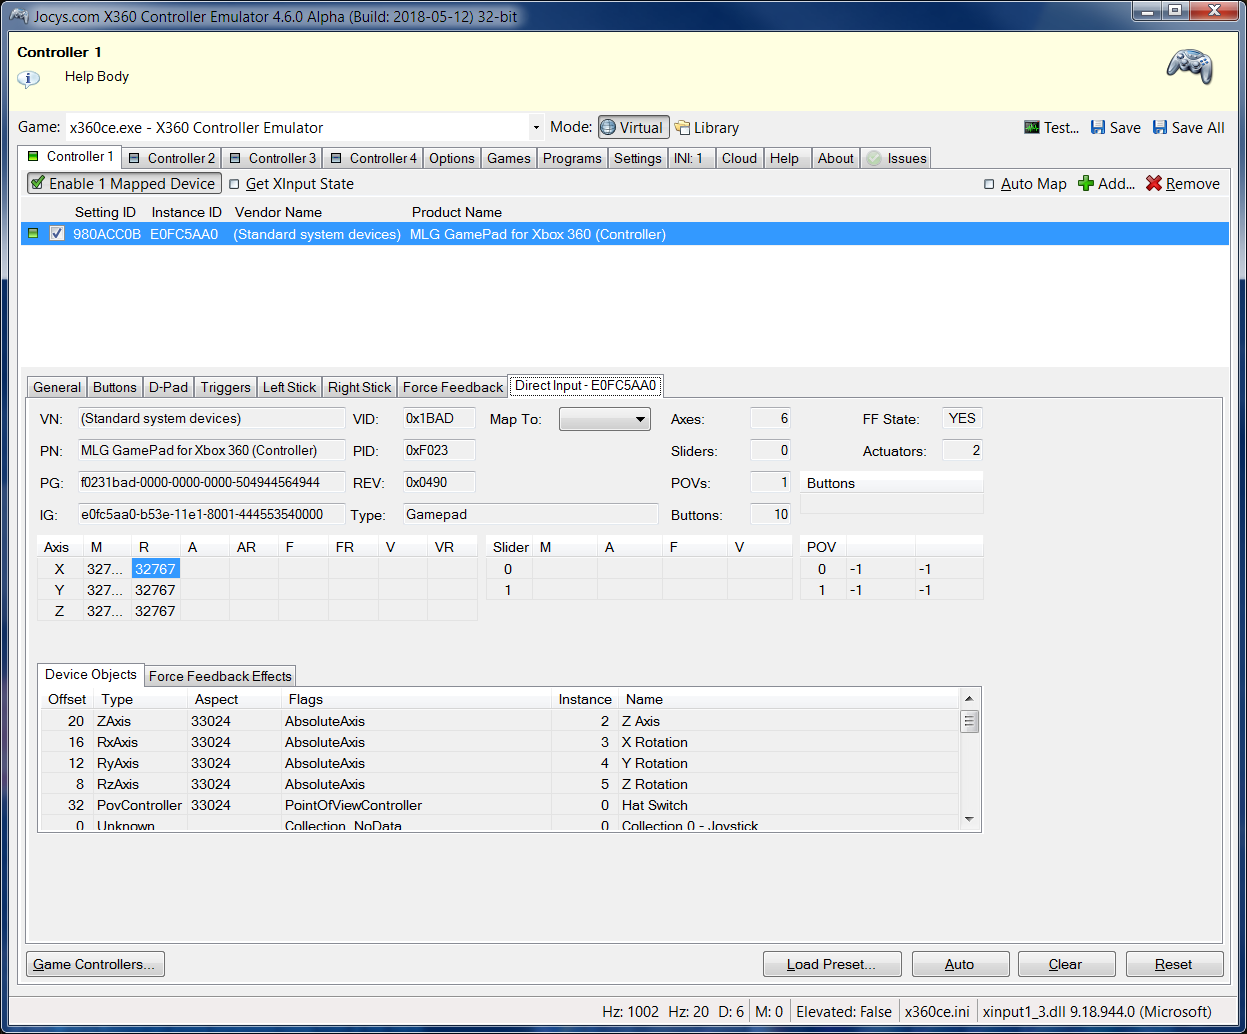Open the Settings tab
Viewport: 1247px width, 1034px height.
click(x=637, y=158)
